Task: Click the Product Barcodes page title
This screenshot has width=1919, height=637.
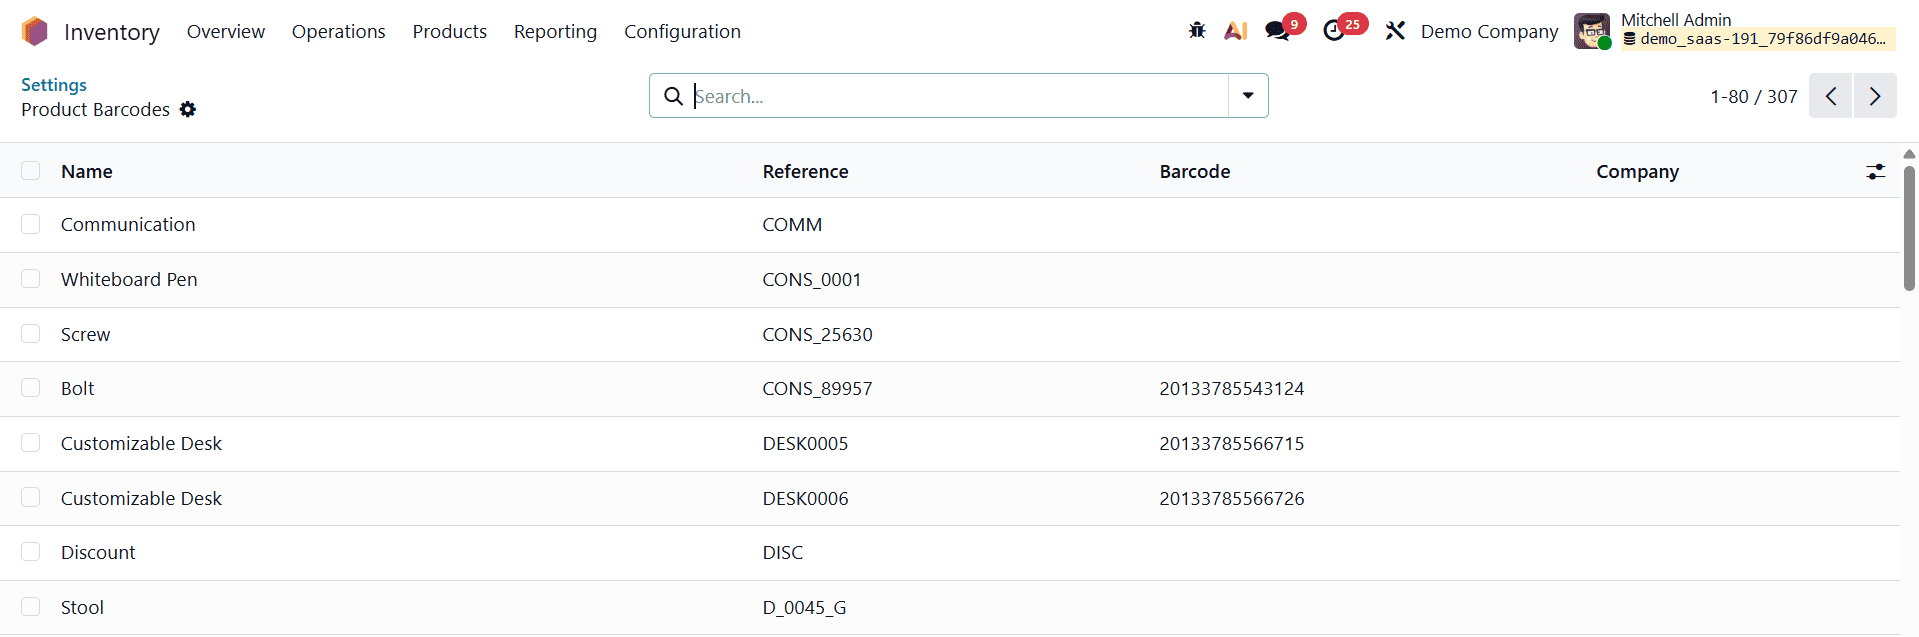Action: point(96,109)
